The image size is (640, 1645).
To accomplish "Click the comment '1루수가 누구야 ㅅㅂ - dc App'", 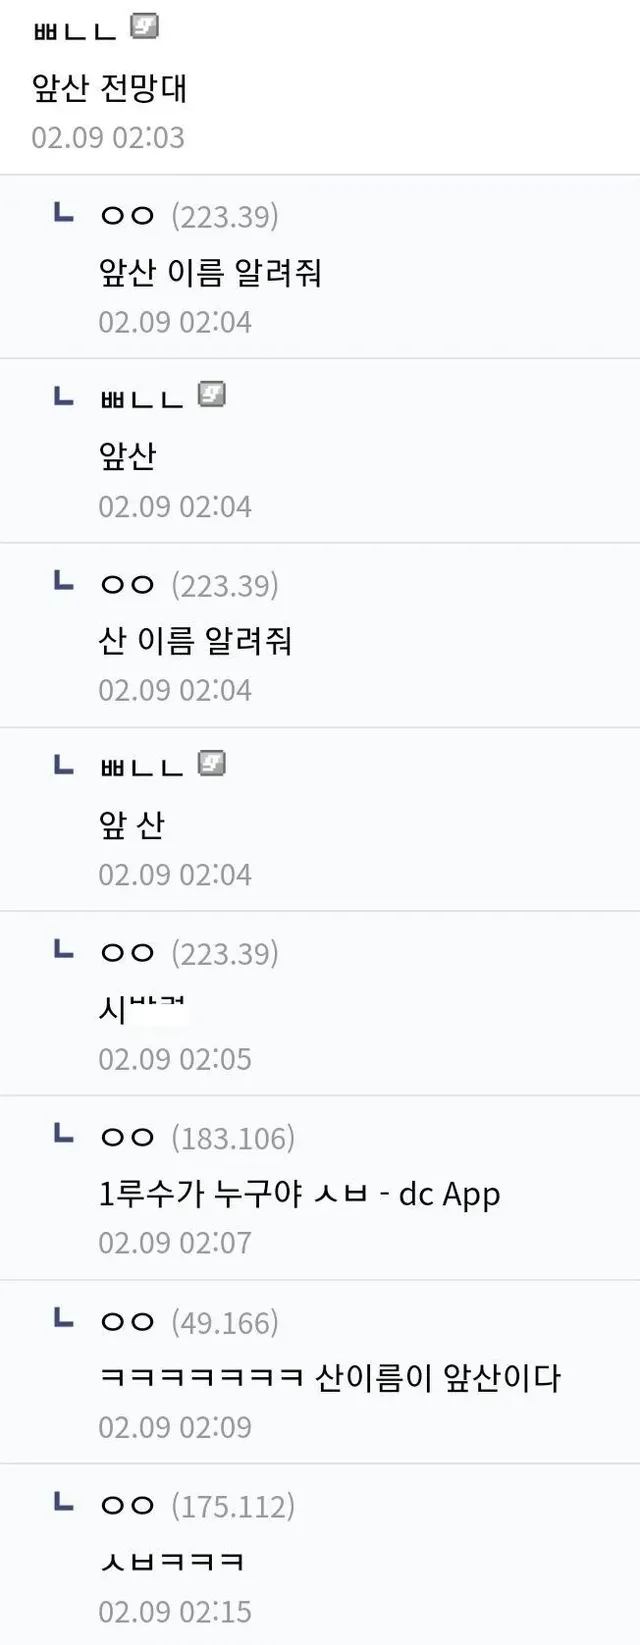I will (x=299, y=1193).
